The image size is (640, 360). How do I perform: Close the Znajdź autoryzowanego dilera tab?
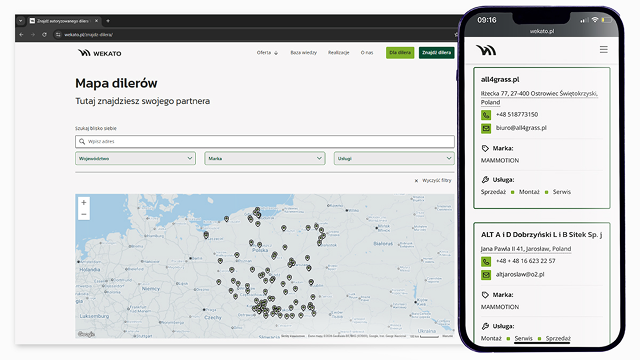point(96,21)
